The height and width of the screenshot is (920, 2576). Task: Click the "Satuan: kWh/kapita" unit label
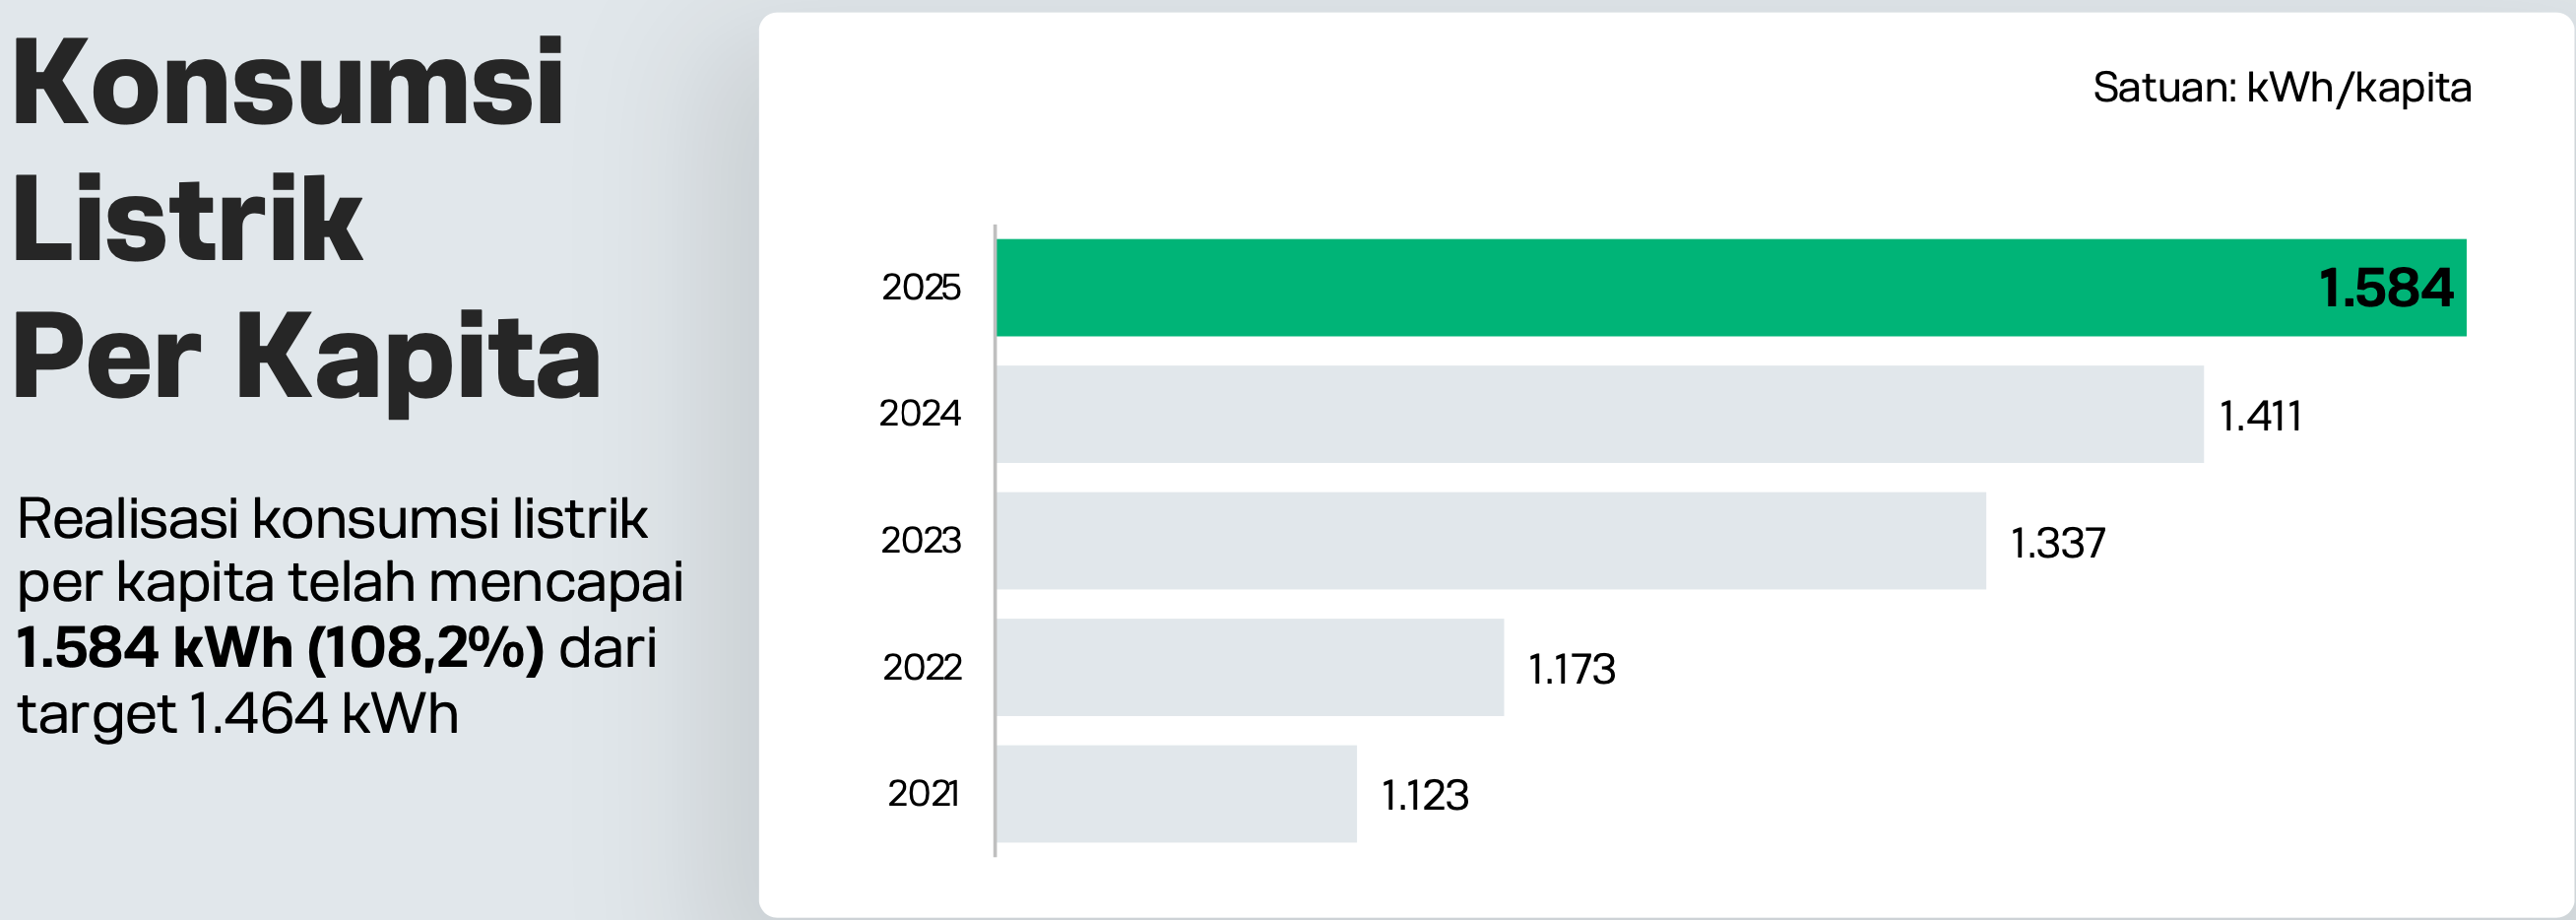pos(2282,88)
